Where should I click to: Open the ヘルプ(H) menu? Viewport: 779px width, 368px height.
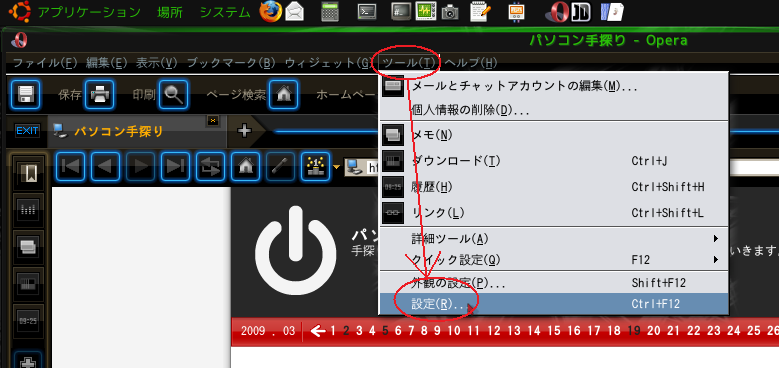coord(470,63)
